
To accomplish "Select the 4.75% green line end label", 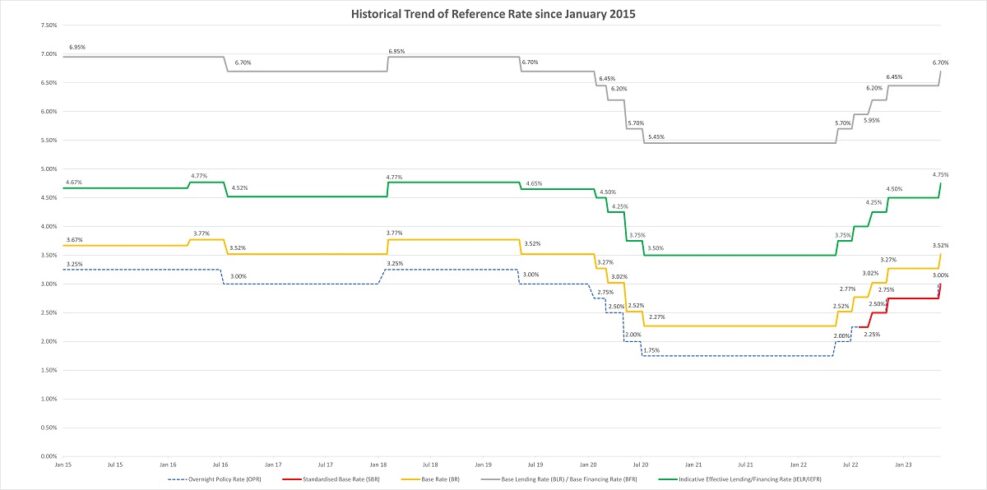I will [x=940, y=174].
